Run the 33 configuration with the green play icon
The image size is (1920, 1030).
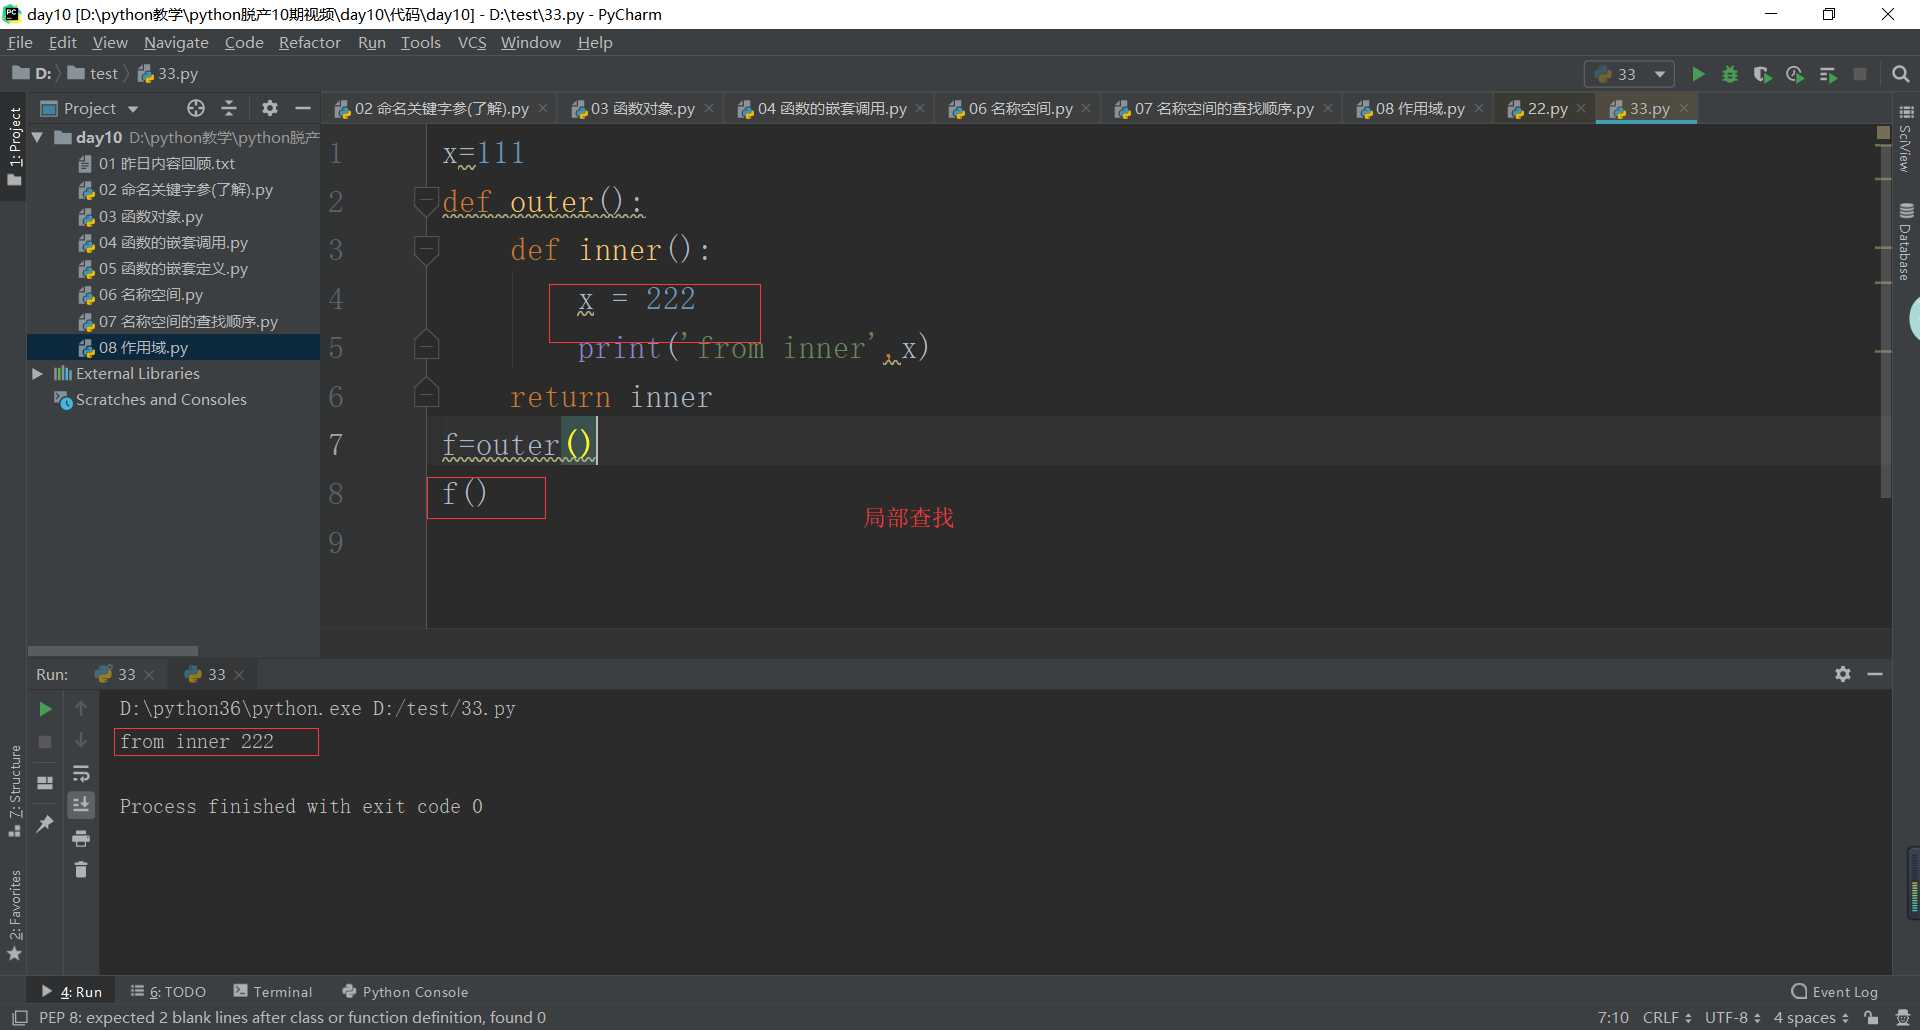point(1698,74)
